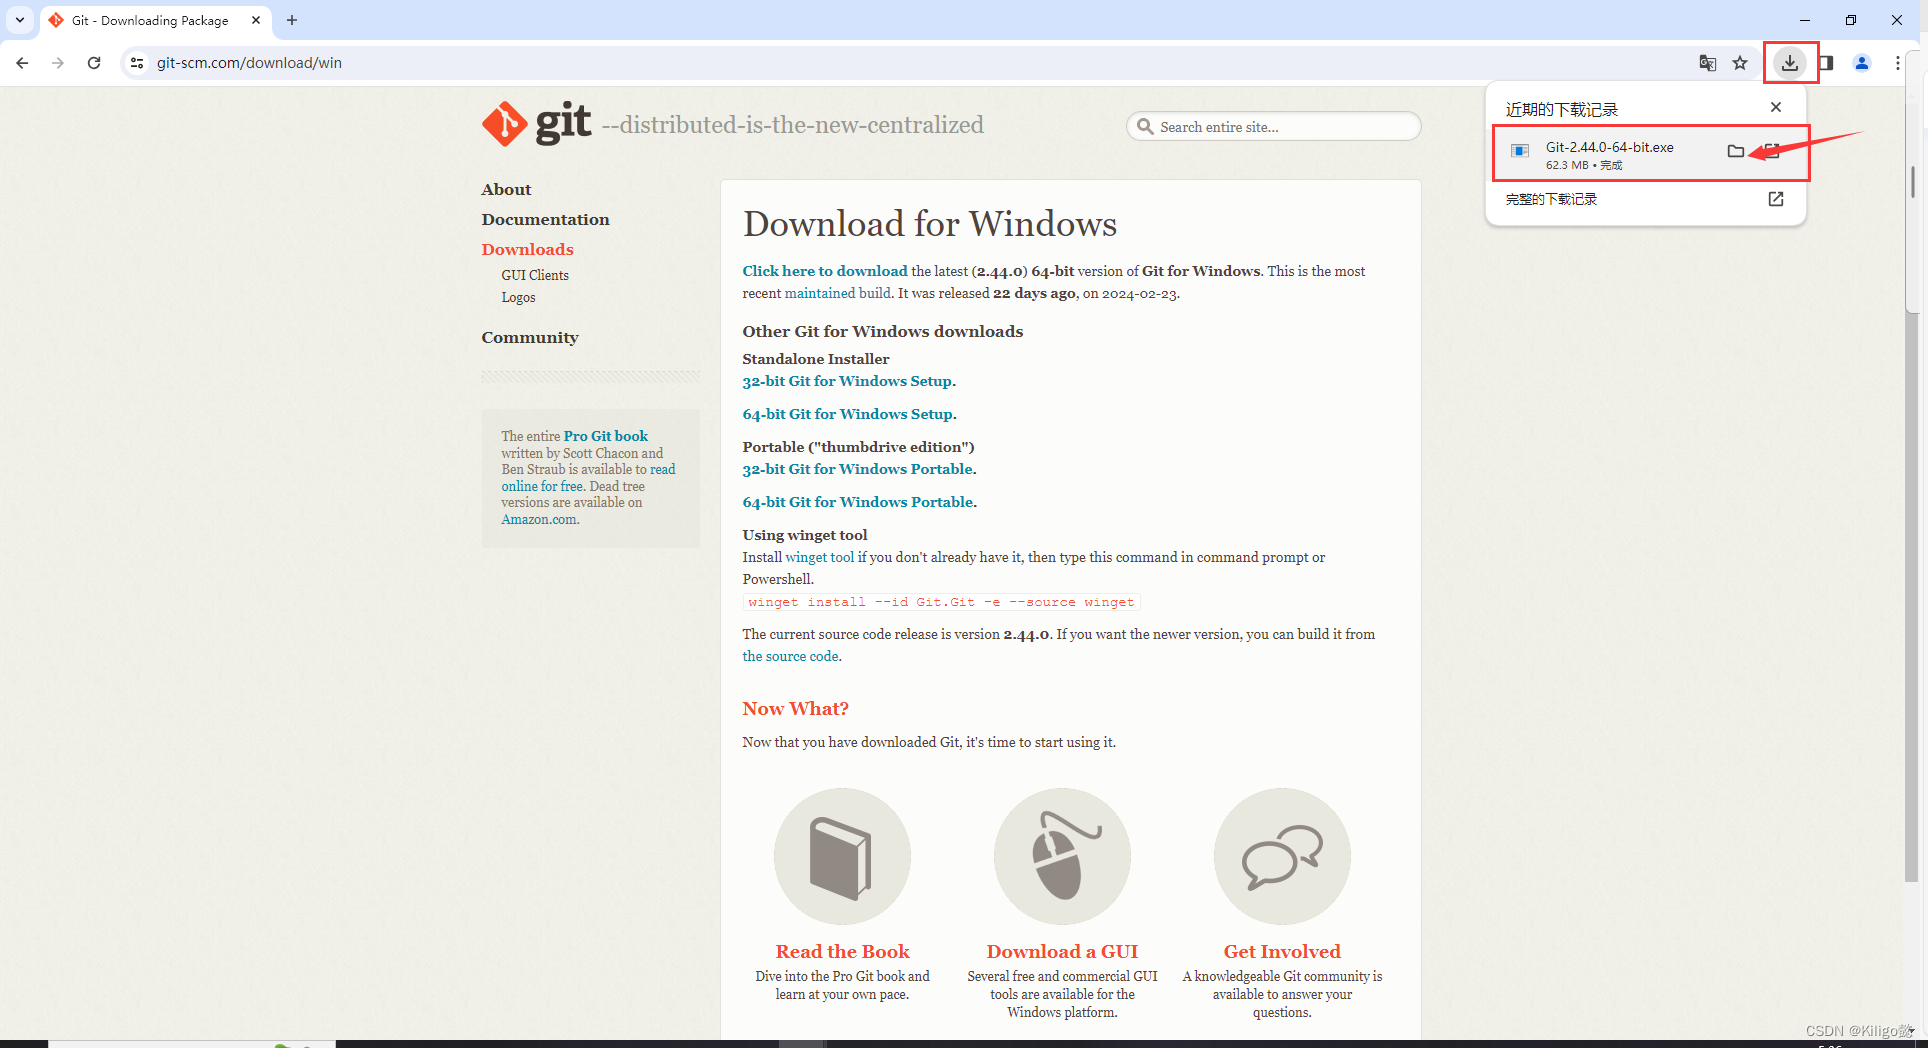The height and width of the screenshot is (1048, 1928).
Task: Open Logos submenu link
Action: [x=518, y=297]
